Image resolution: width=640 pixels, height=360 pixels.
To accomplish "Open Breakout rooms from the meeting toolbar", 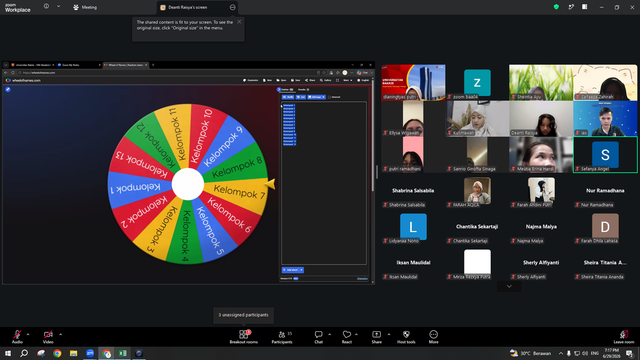I will 244,337.
